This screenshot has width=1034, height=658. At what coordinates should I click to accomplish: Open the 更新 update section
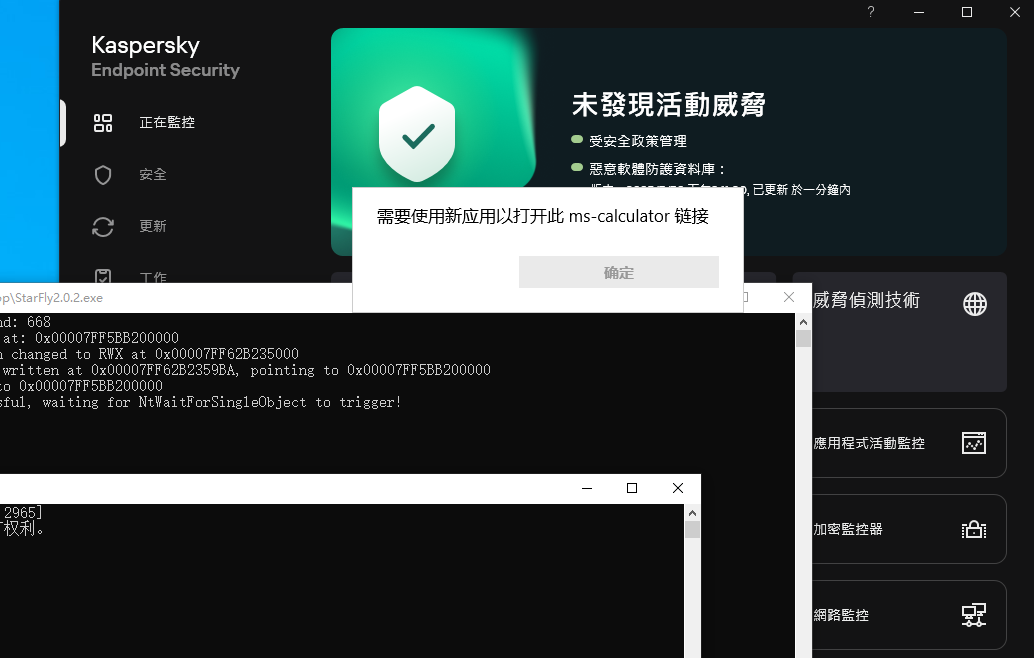[152, 226]
